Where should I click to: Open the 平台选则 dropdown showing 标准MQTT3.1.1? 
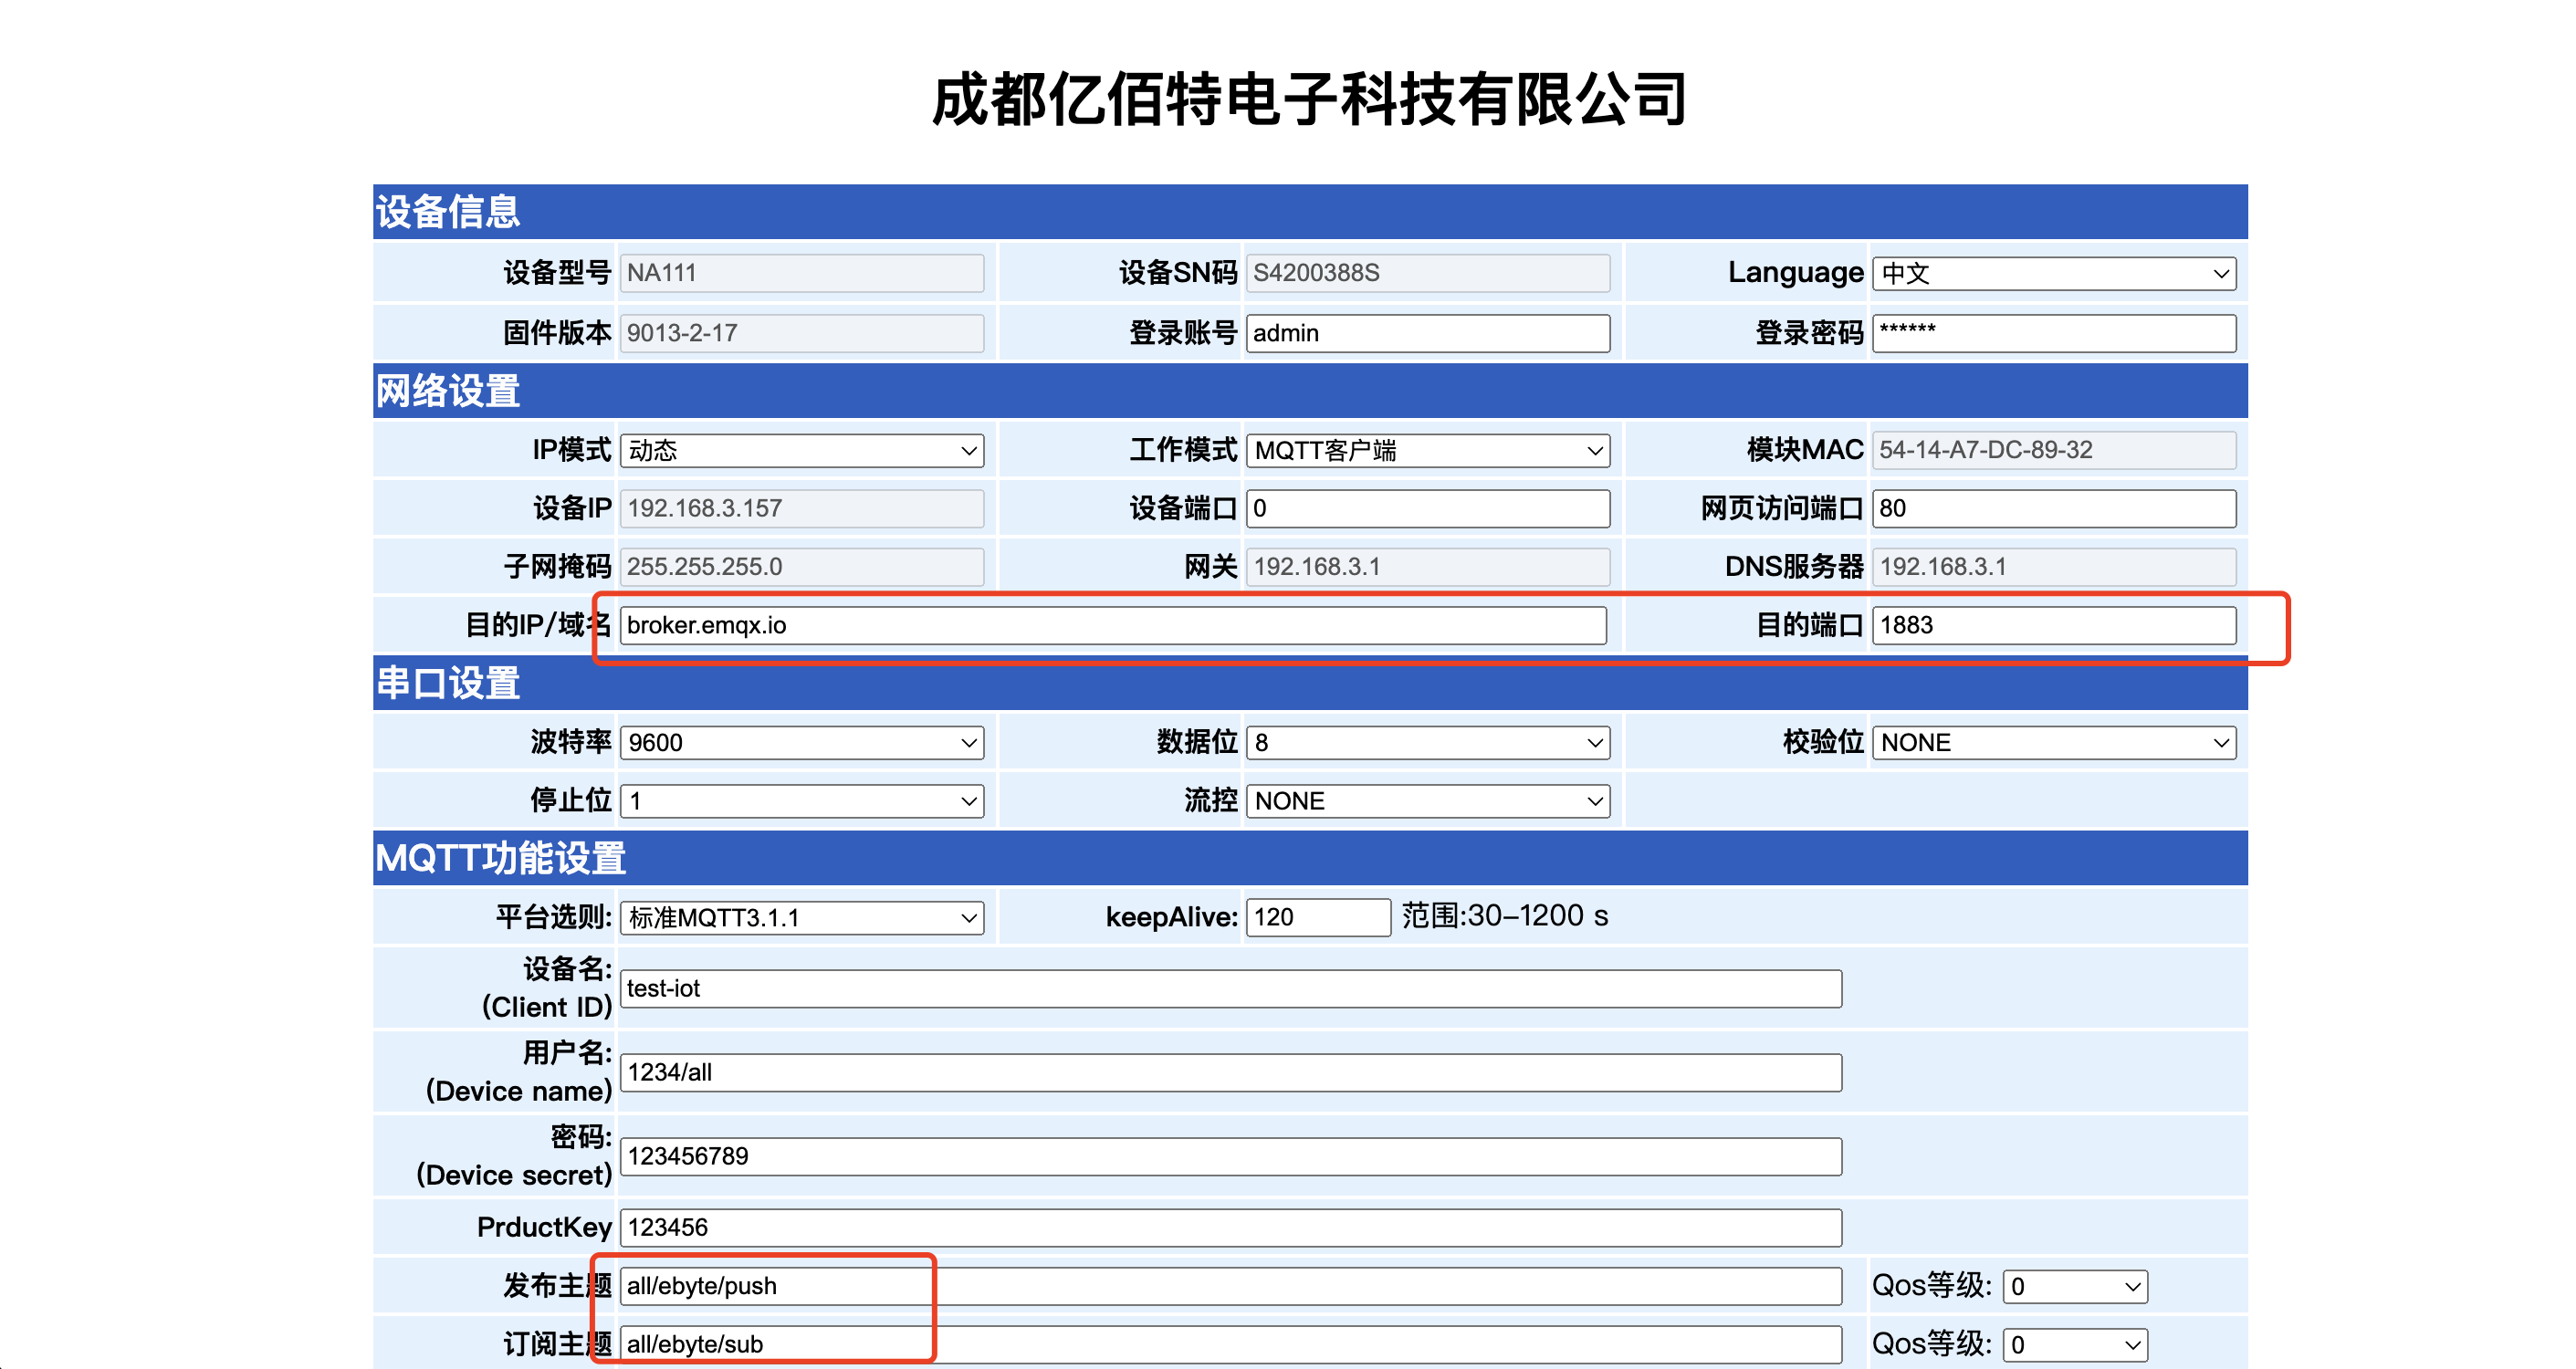[800, 917]
